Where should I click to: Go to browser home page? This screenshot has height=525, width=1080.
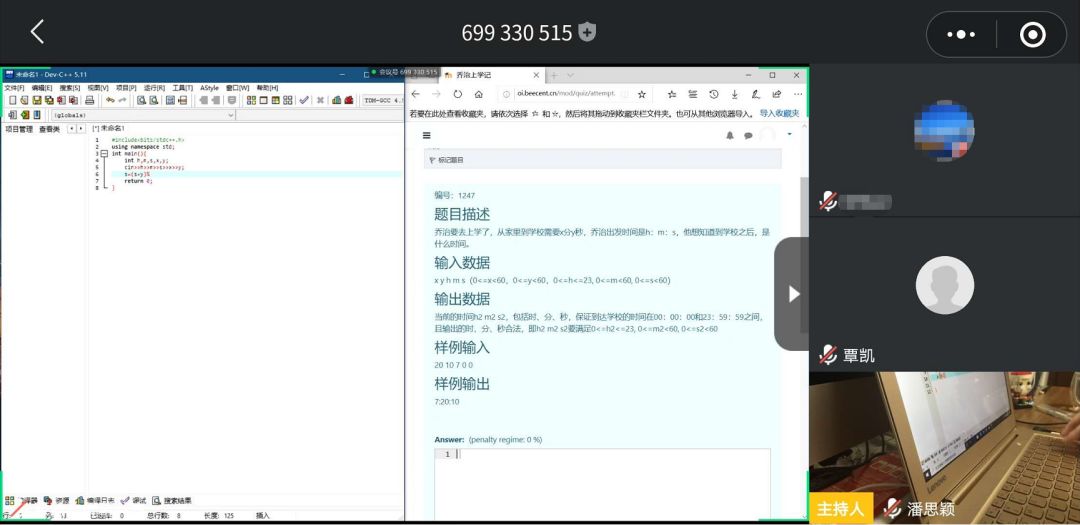coord(479,94)
